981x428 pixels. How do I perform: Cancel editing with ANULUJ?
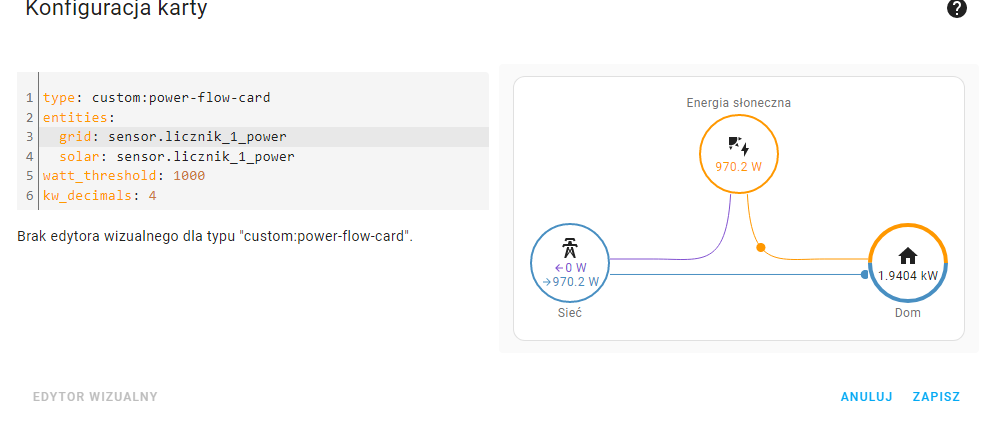867,397
